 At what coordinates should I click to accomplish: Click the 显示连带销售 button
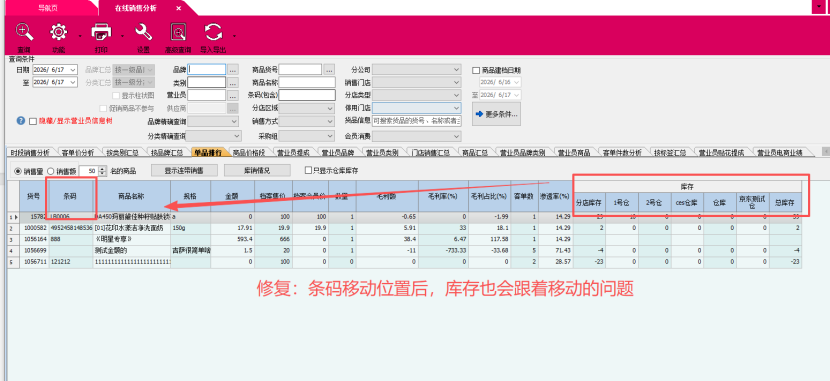click(x=184, y=170)
